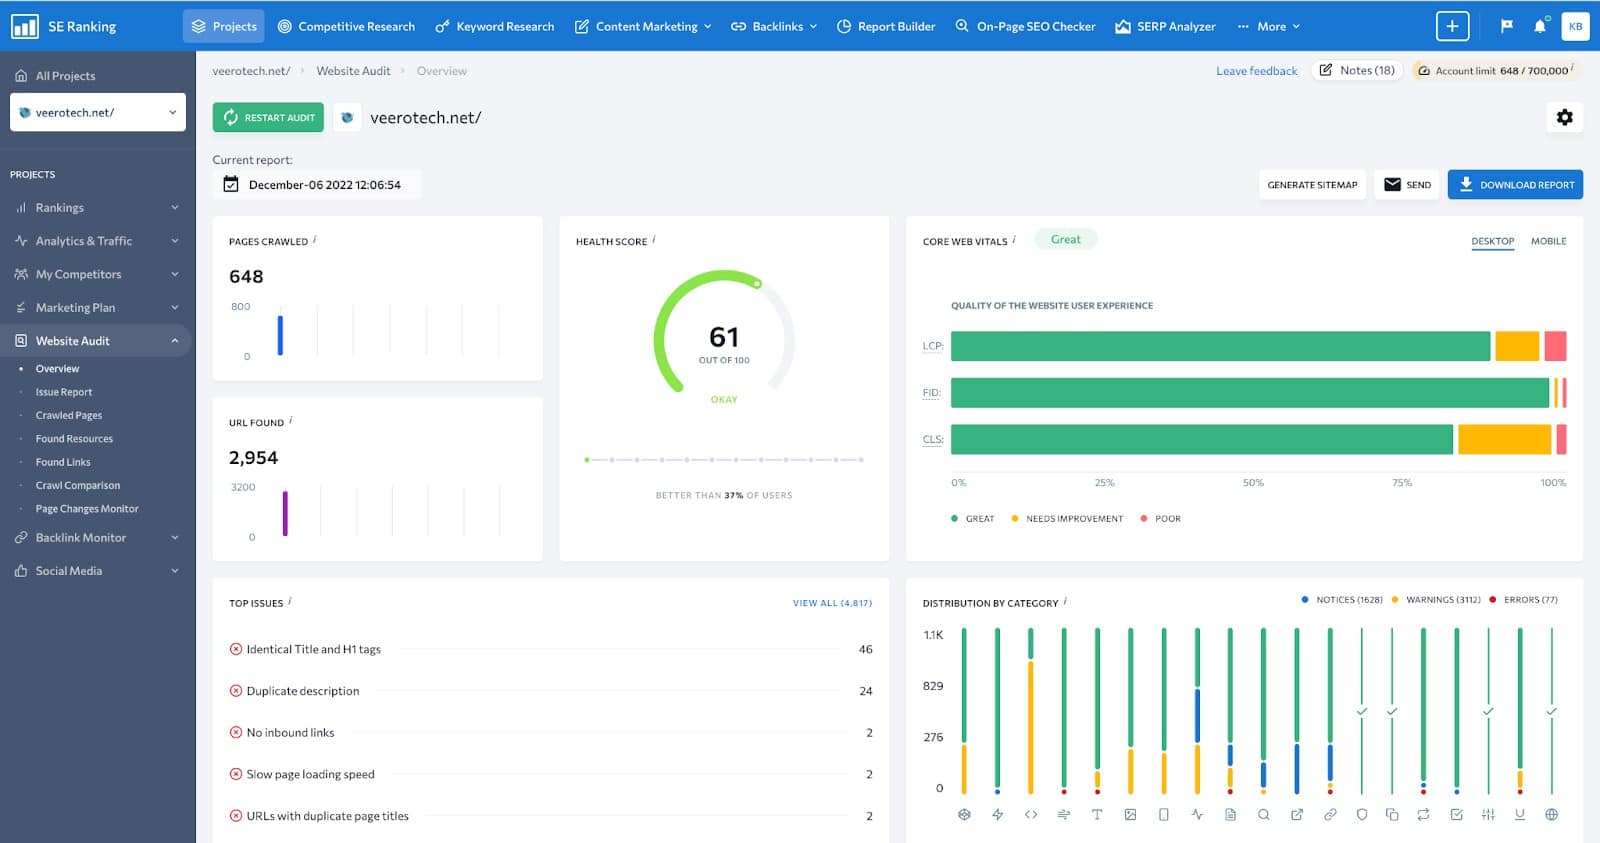This screenshot has width=1600, height=843.
Task: Click the globe category icon in chart
Action: [x=1551, y=814]
